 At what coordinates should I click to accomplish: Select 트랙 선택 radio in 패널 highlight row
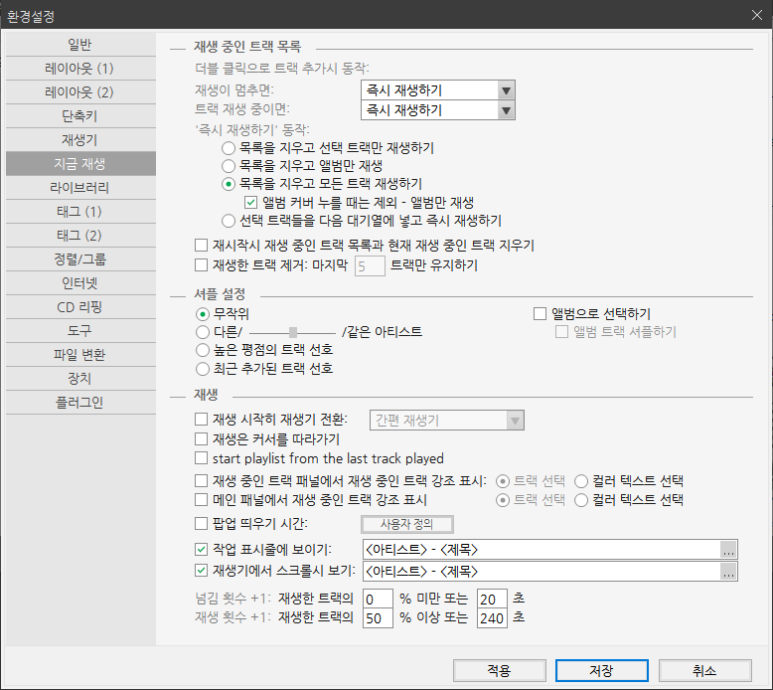point(502,481)
